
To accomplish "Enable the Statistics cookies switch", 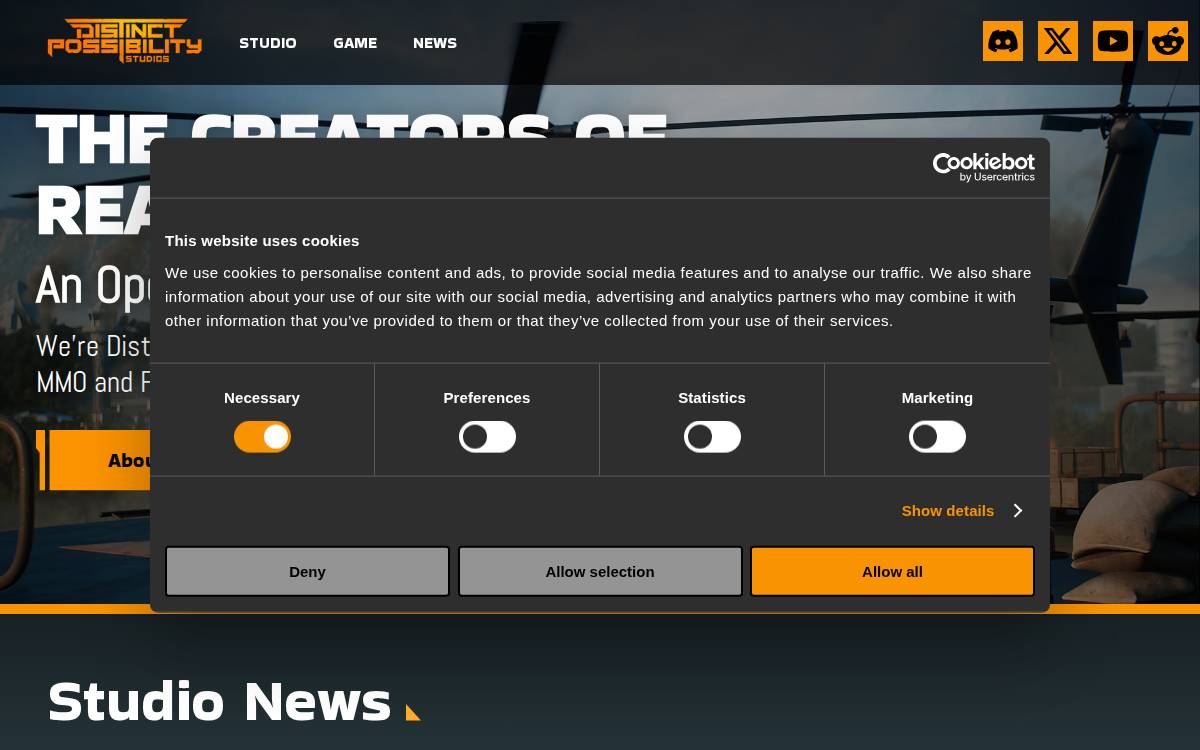I will [x=712, y=437].
